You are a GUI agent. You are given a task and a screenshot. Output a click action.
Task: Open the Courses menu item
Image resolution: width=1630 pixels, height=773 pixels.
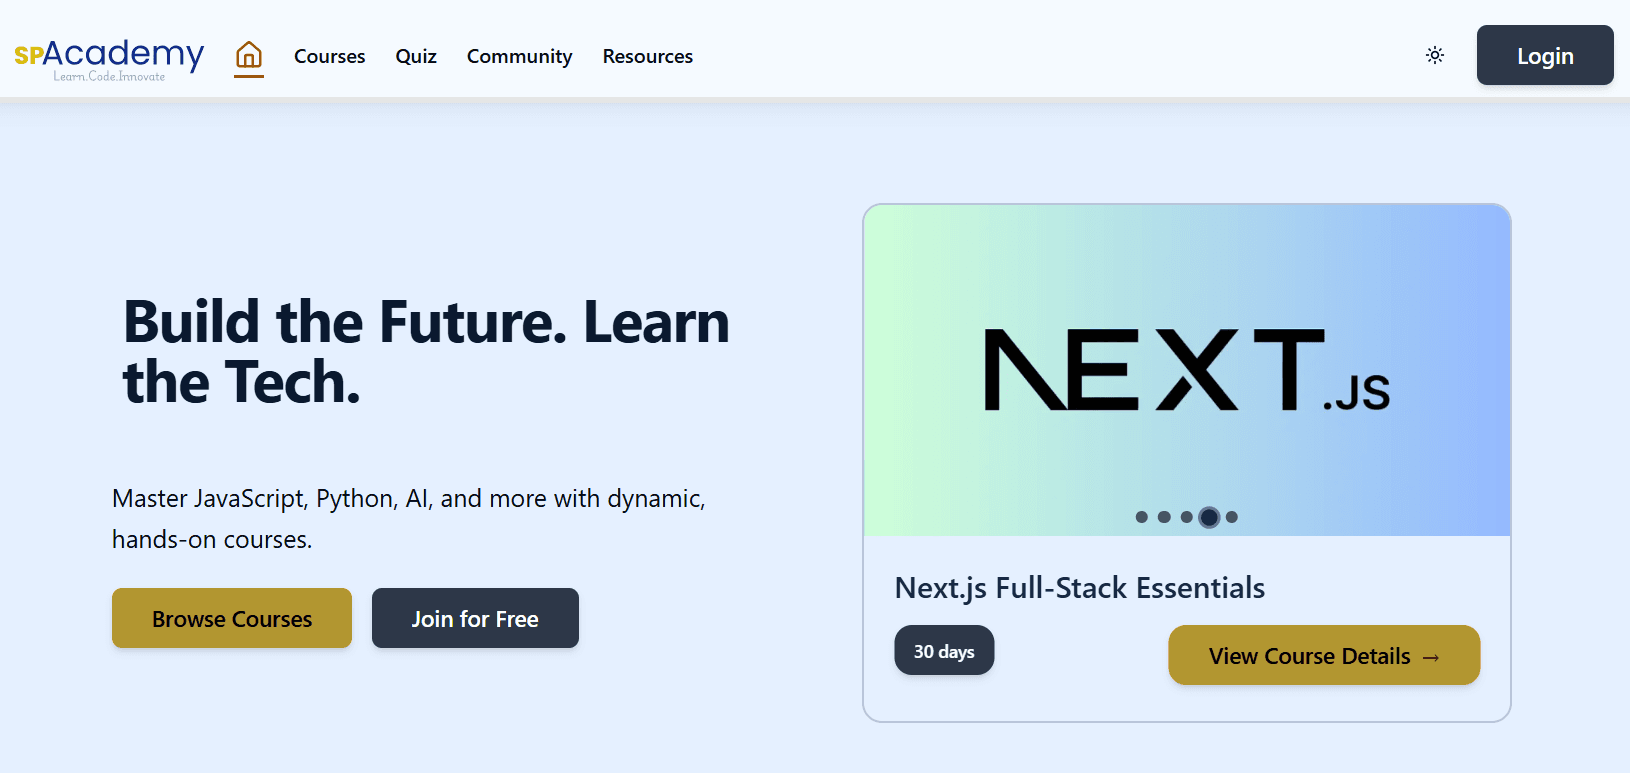point(330,56)
